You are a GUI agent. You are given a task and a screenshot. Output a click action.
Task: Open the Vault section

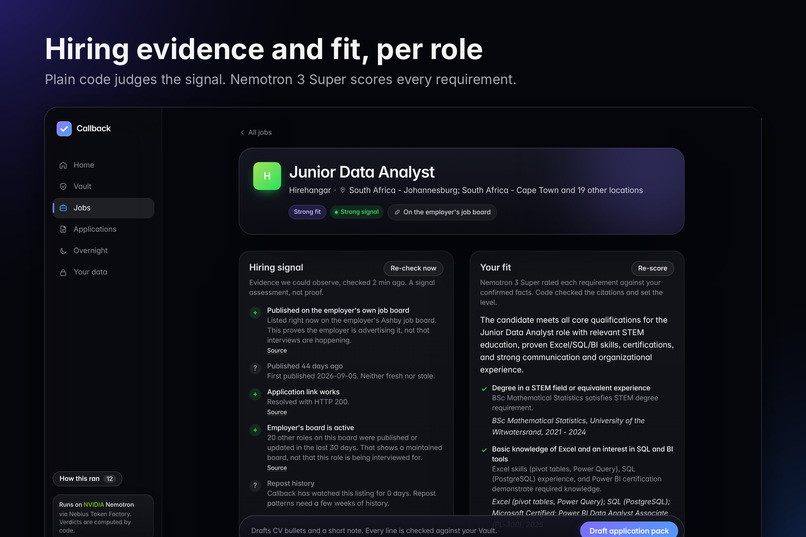coord(103,187)
